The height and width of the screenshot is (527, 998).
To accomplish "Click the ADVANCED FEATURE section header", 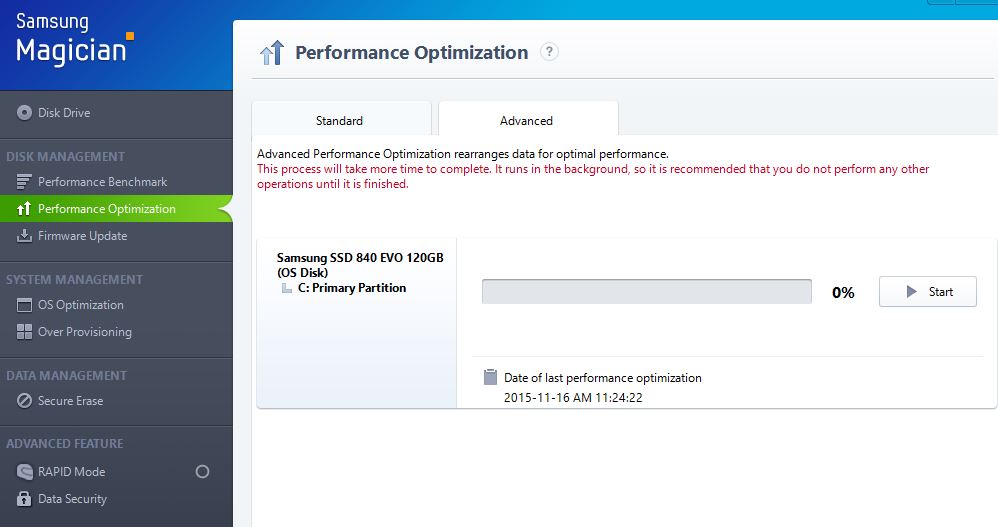I will [65, 444].
